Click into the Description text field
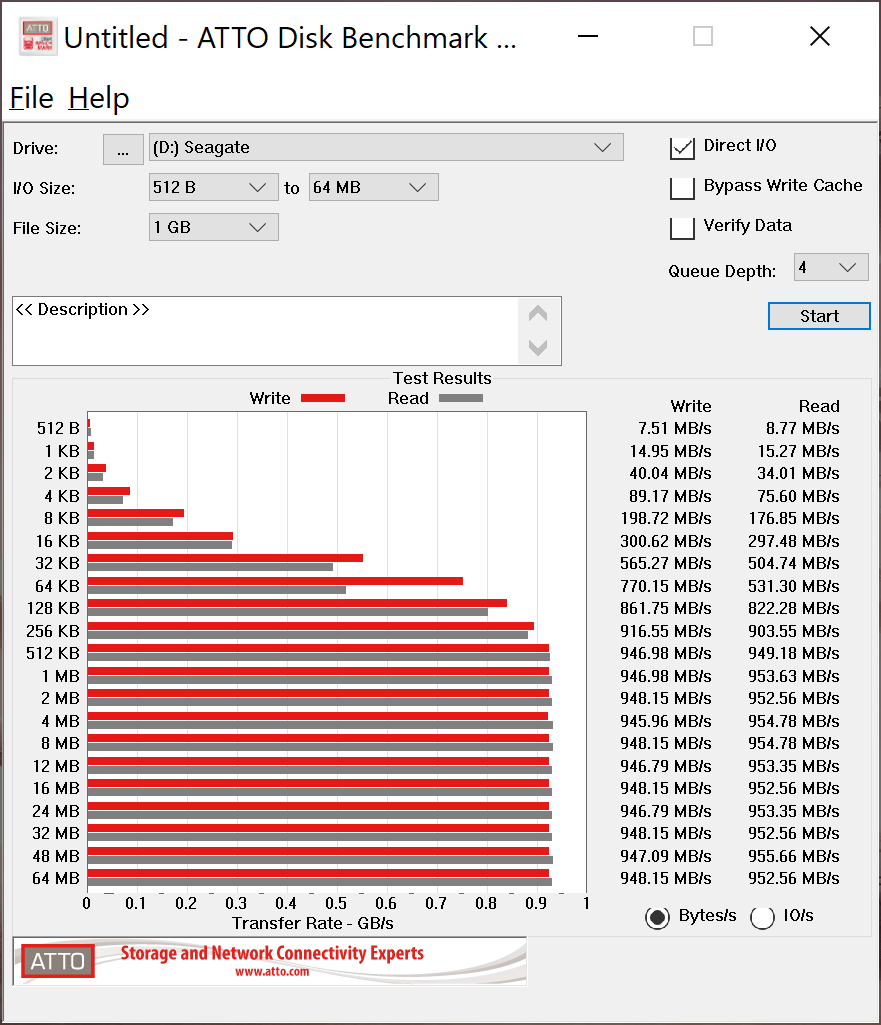The height and width of the screenshot is (1025, 881). (x=265, y=331)
